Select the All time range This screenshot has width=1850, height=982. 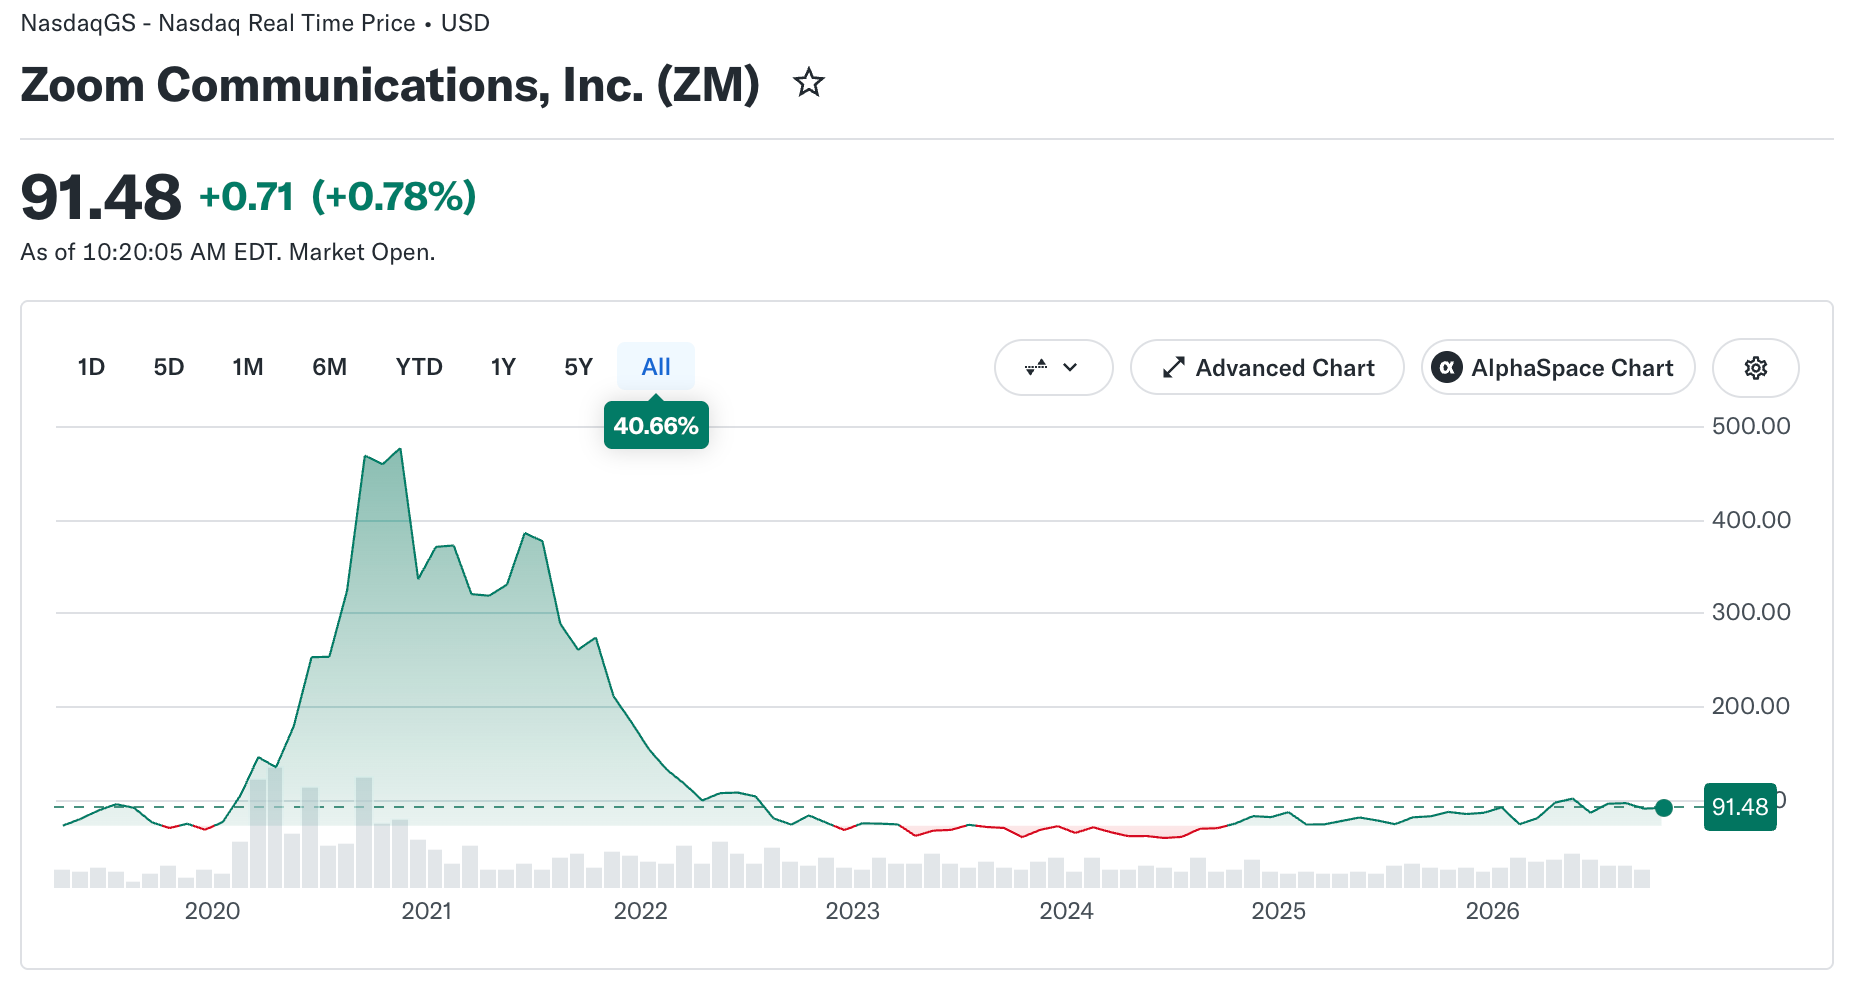[x=656, y=367]
